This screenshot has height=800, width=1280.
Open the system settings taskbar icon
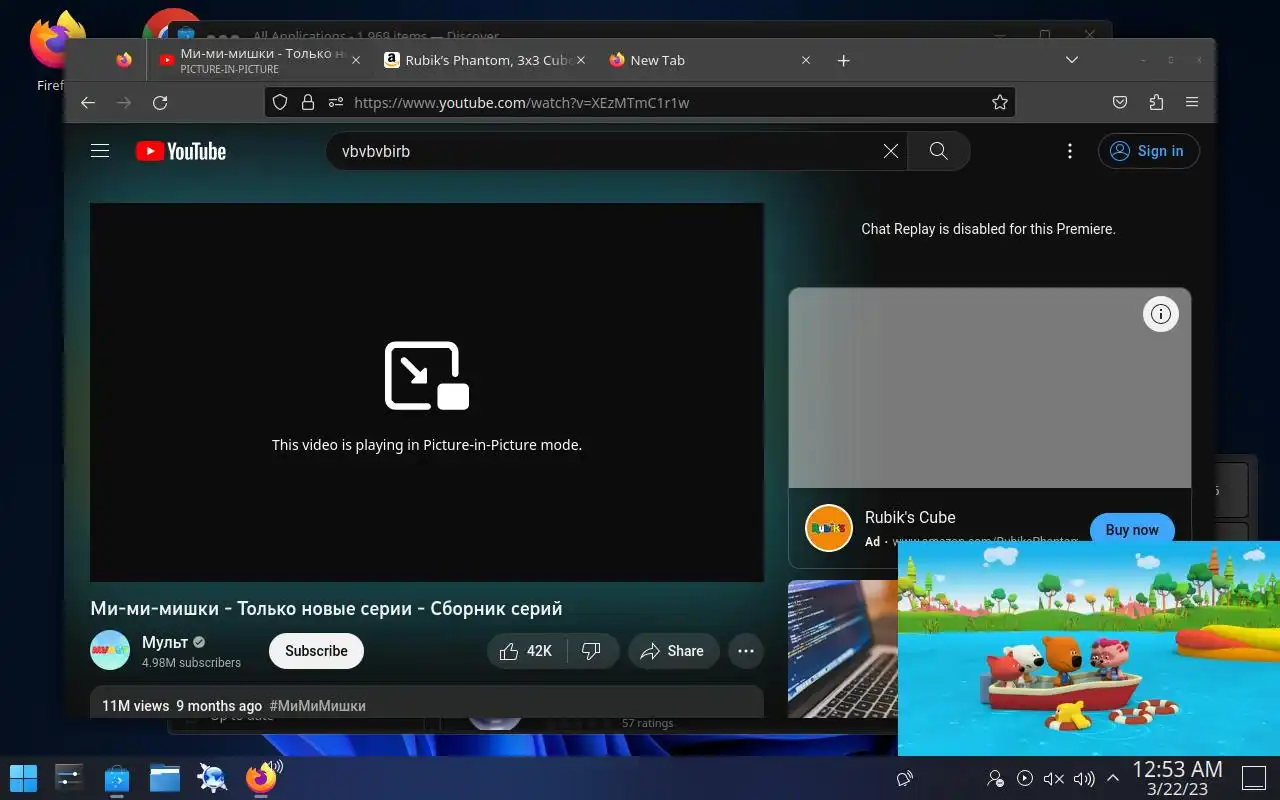(69, 778)
